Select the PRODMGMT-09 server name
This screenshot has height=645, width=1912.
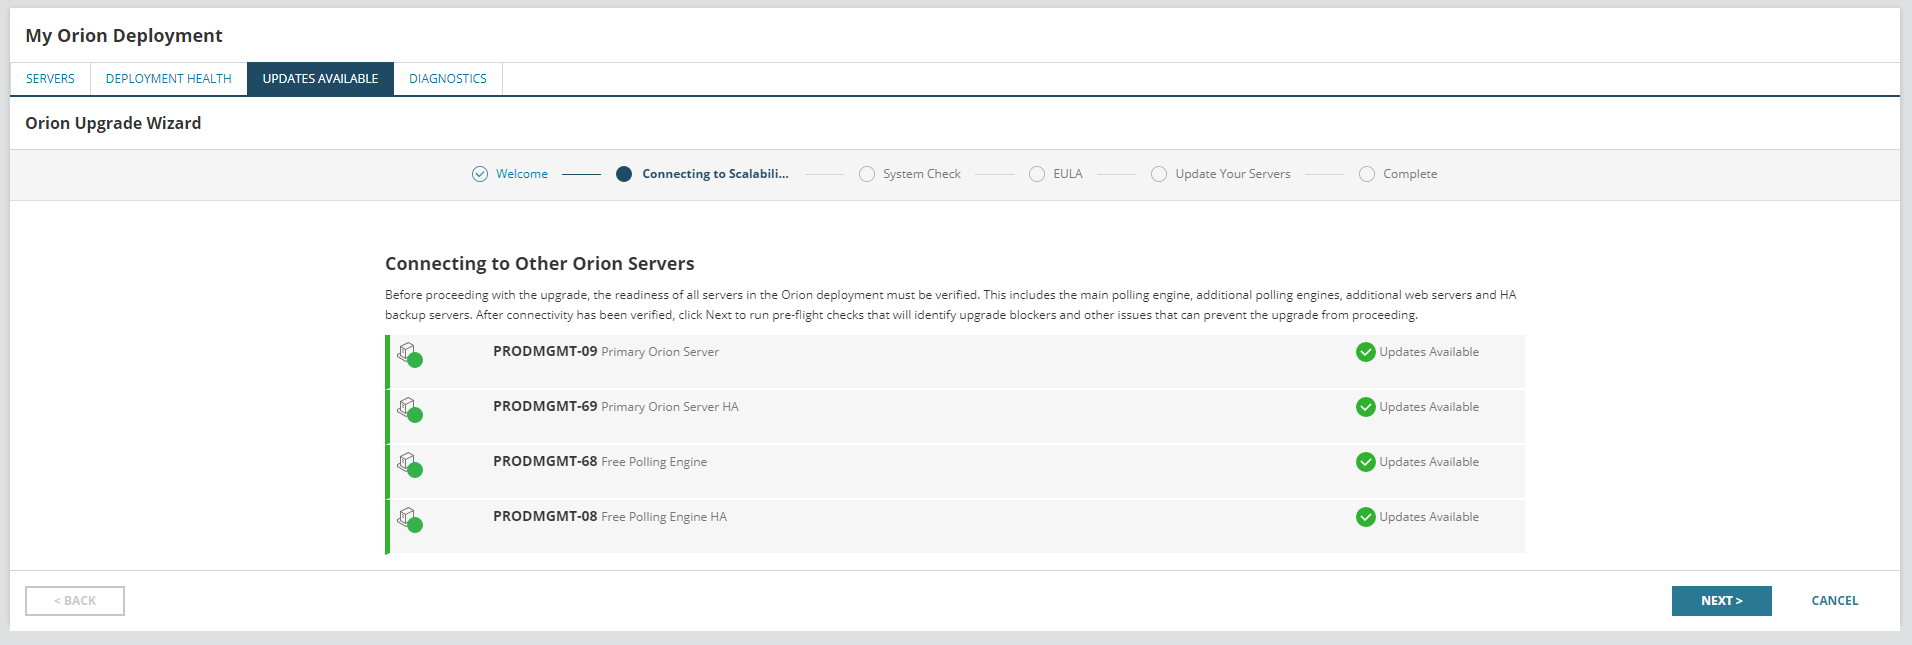pos(545,352)
